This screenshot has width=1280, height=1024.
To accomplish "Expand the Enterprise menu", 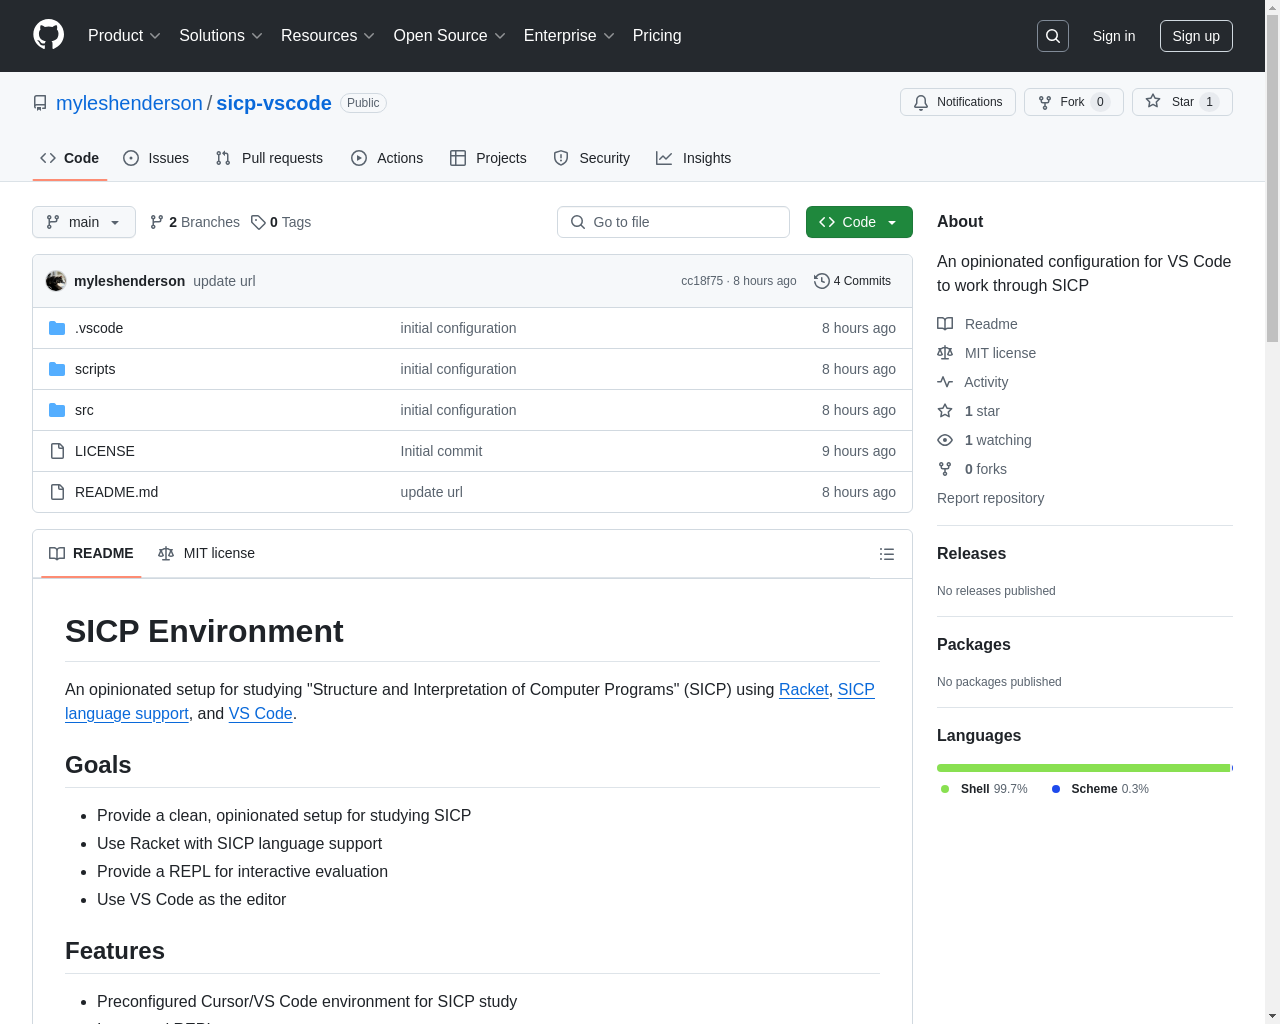I will (569, 36).
